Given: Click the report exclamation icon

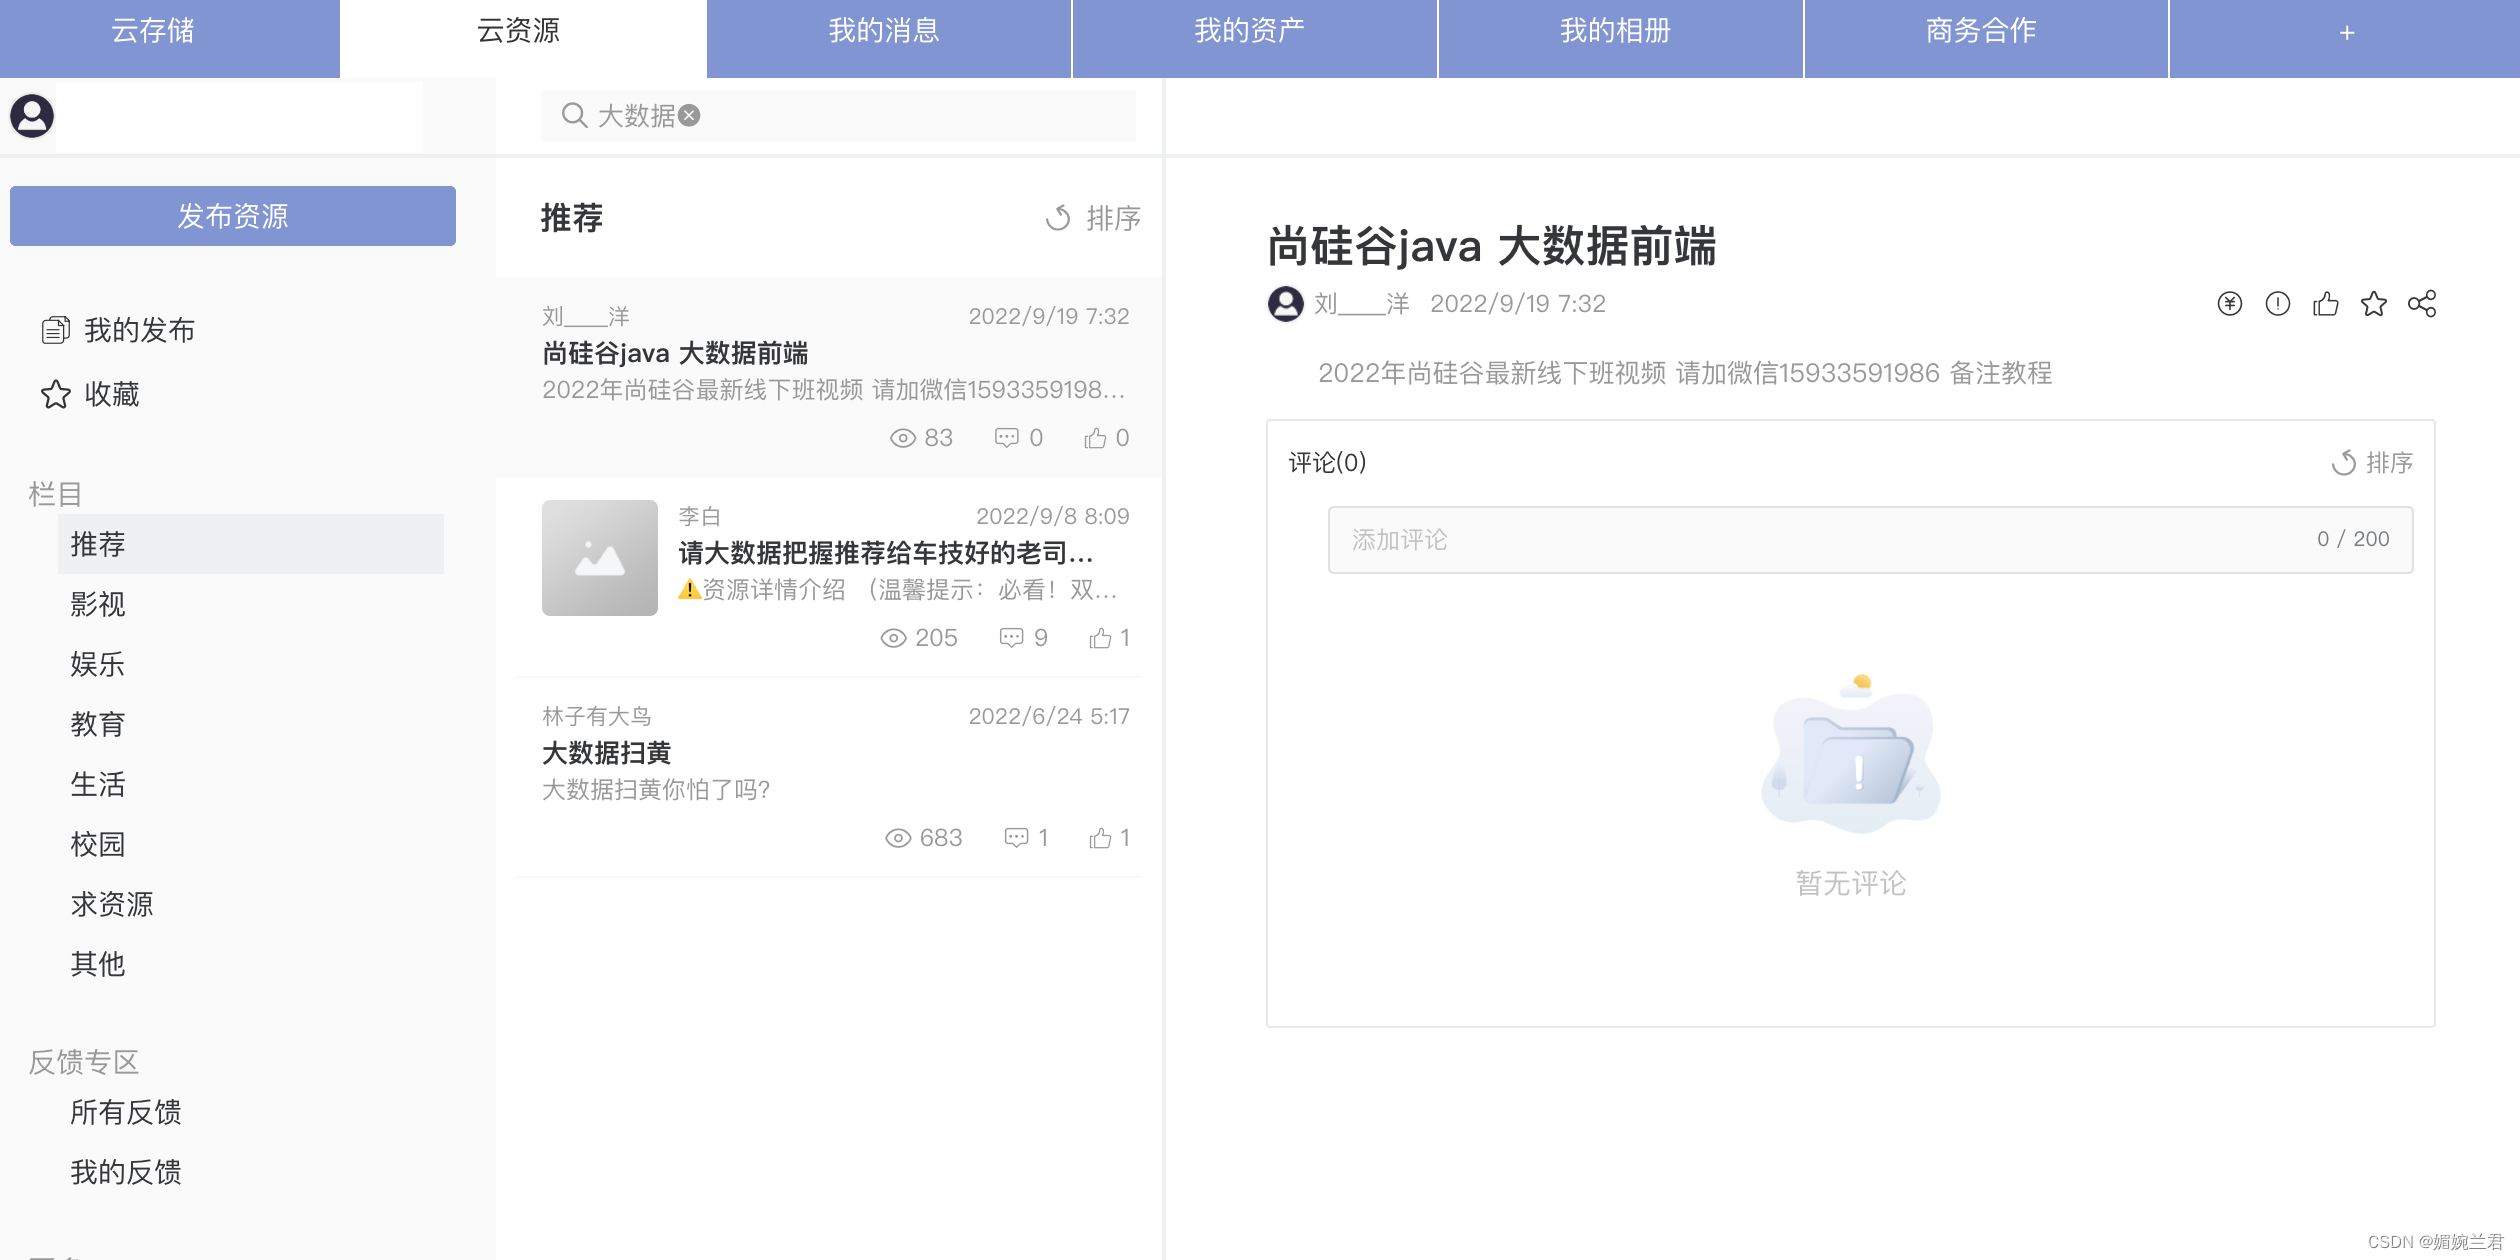Looking at the screenshot, I should 2277,304.
